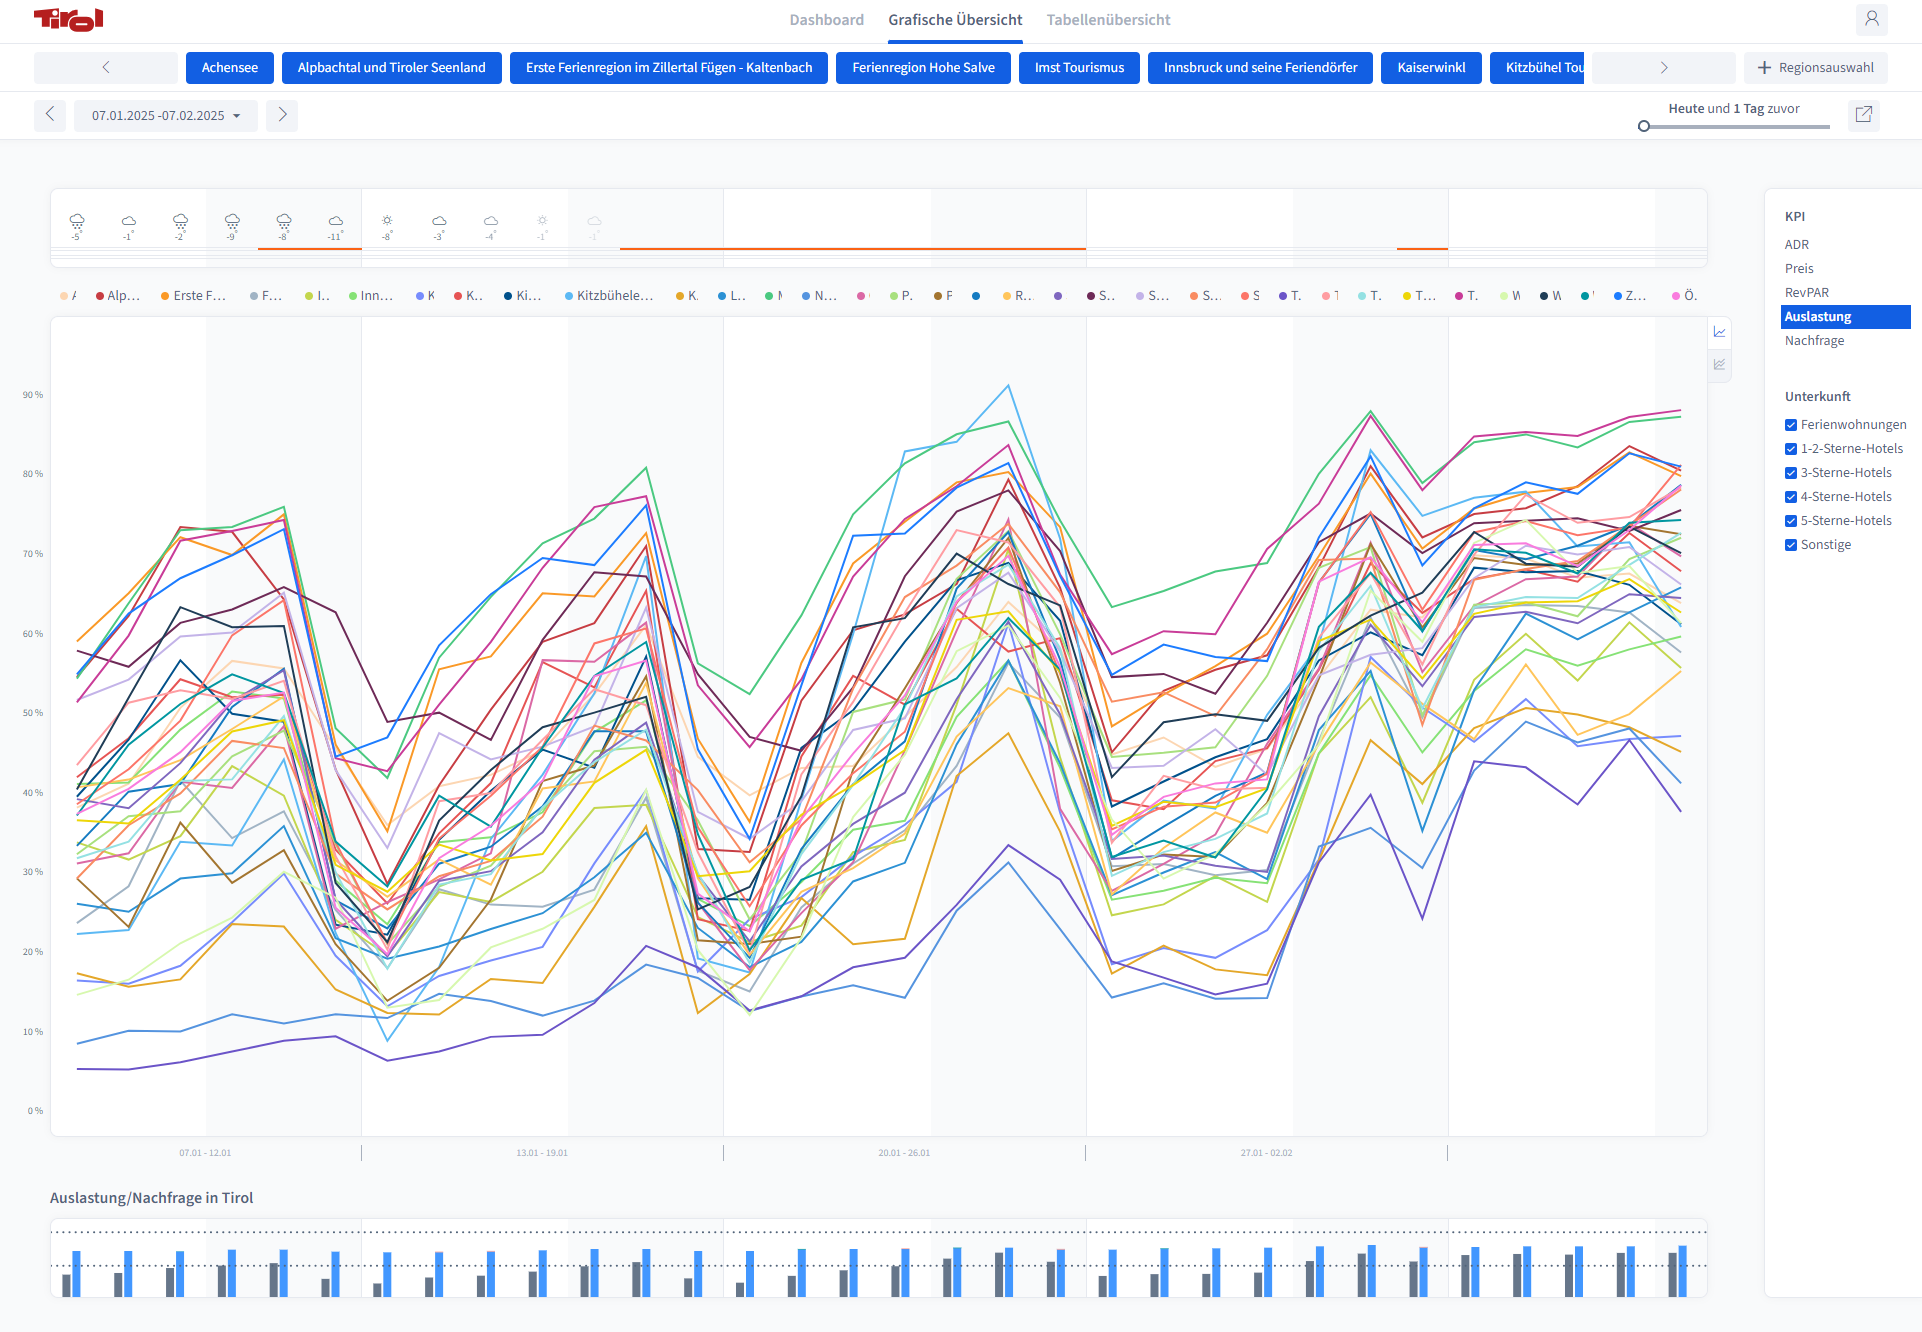Click the Alpbachtal und Tiroler Seenland chip
The image size is (1922, 1332).
[392, 68]
